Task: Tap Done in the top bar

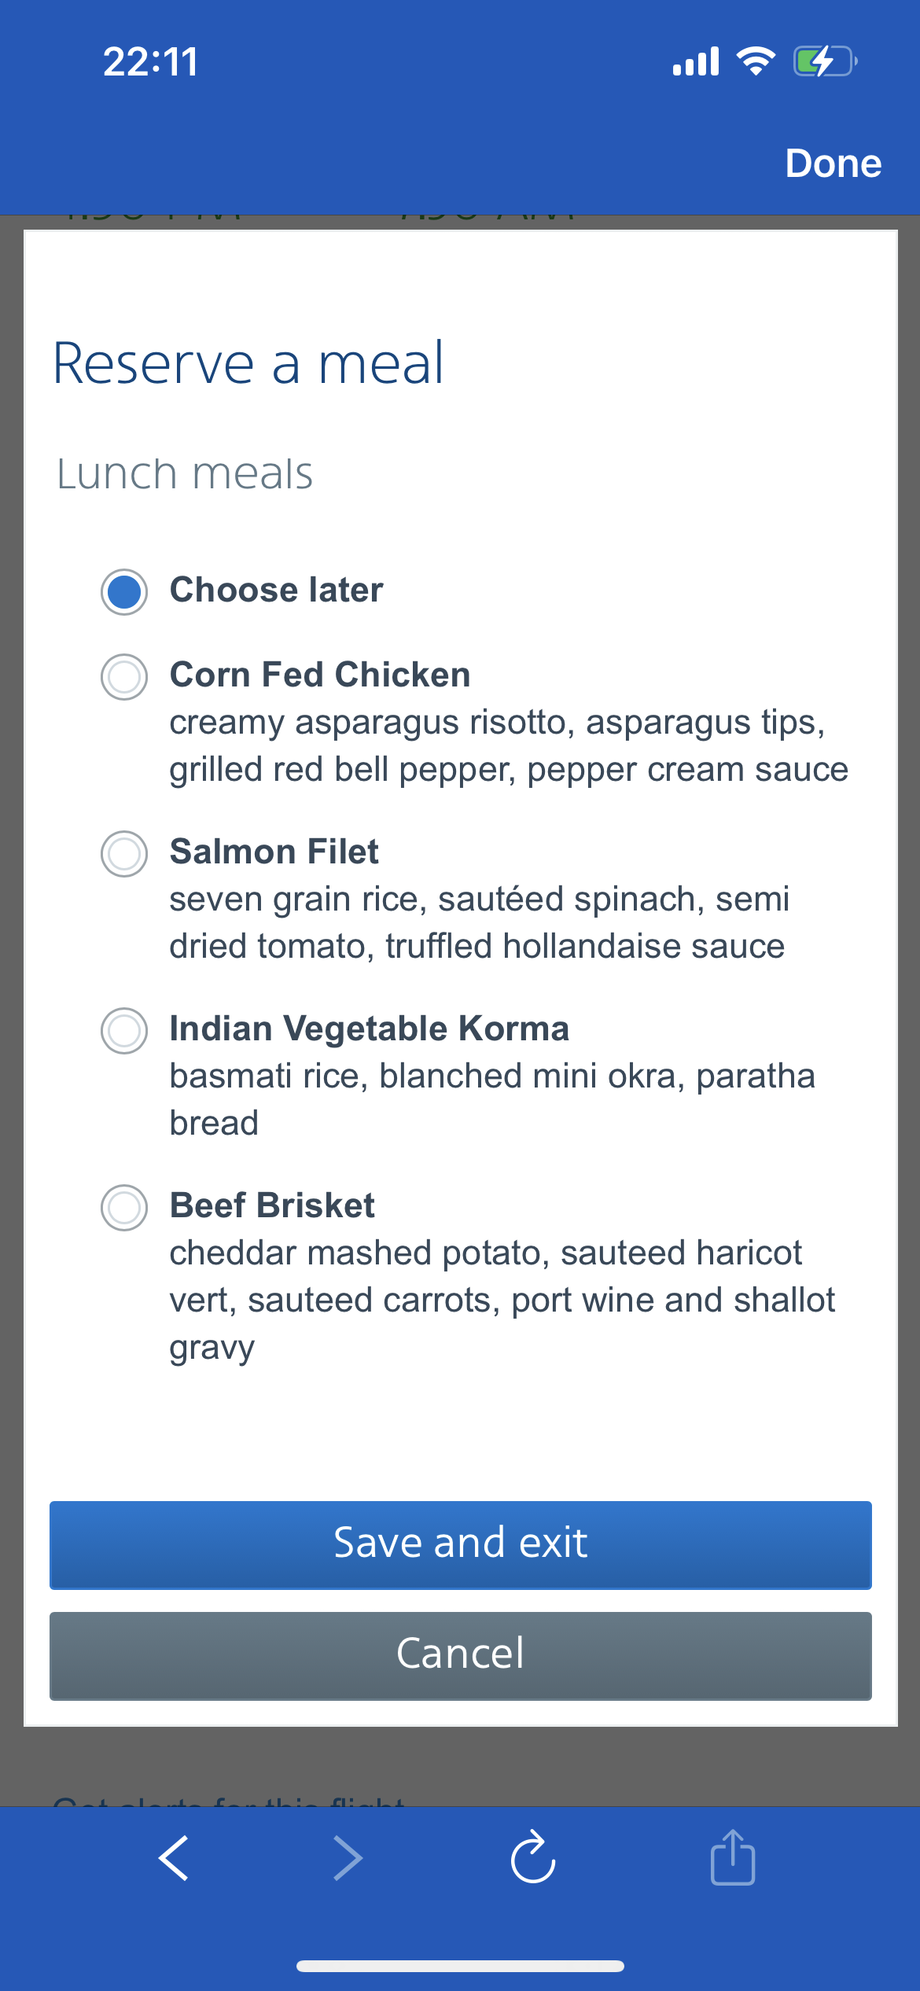Action: [833, 163]
